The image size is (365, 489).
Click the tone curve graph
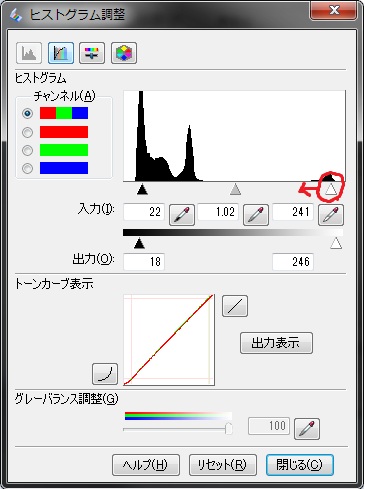pyautogui.click(x=169, y=340)
